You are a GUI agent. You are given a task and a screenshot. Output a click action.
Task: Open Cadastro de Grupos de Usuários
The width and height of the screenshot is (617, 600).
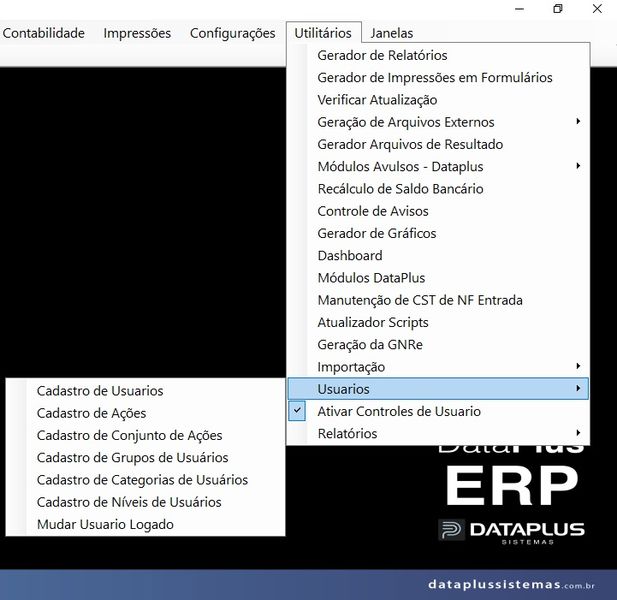[x=145, y=458]
